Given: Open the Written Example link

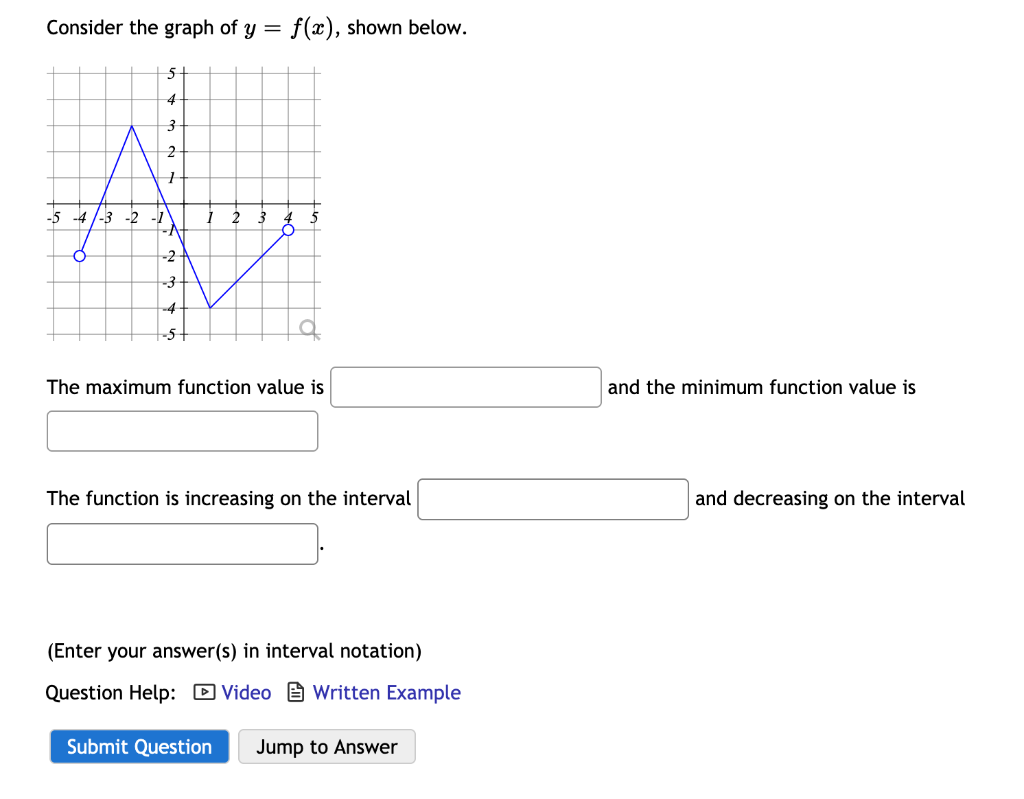Looking at the screenshot, I should coord(386,692).
